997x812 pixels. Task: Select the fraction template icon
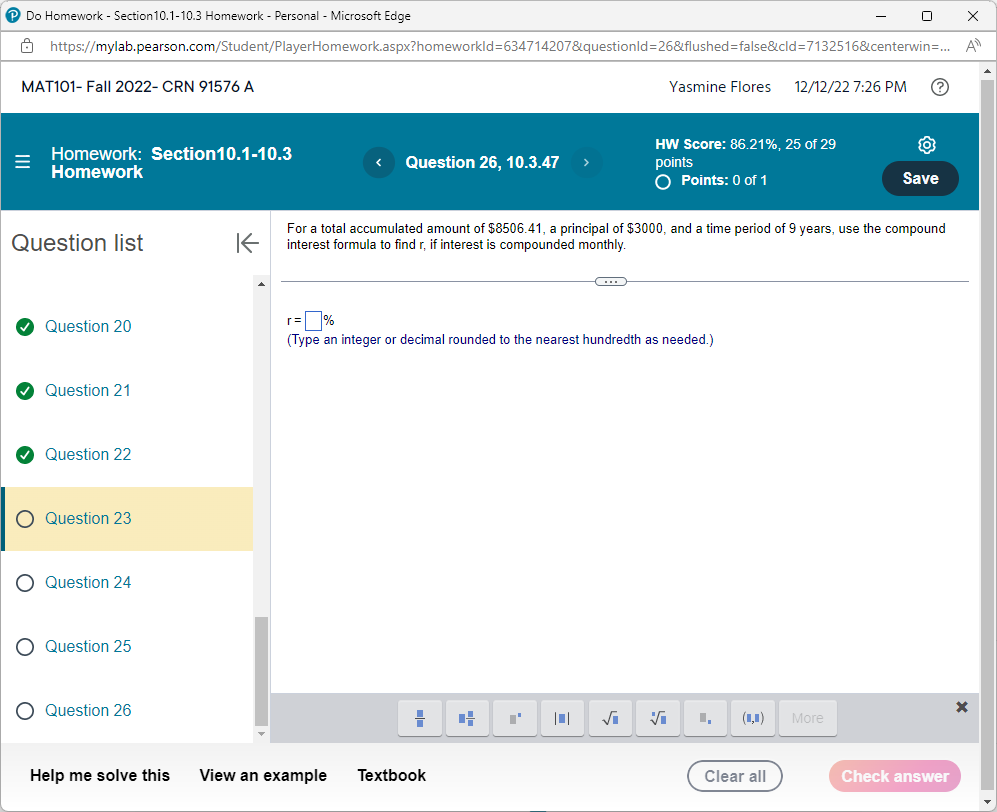[420, 718]
